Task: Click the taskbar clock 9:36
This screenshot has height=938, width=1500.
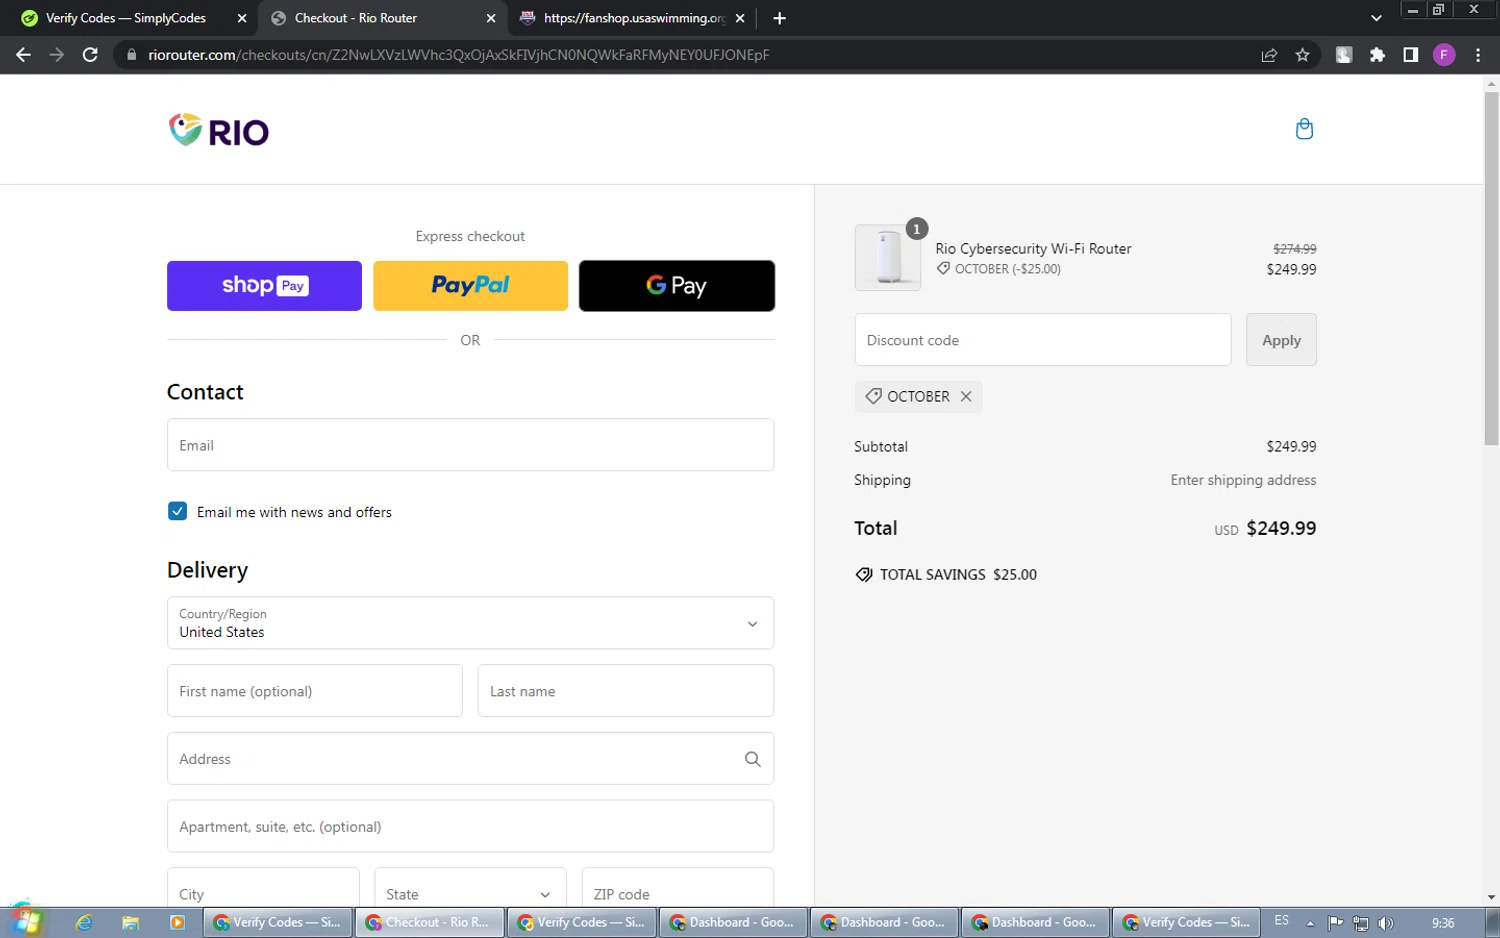Action: 1443,923
